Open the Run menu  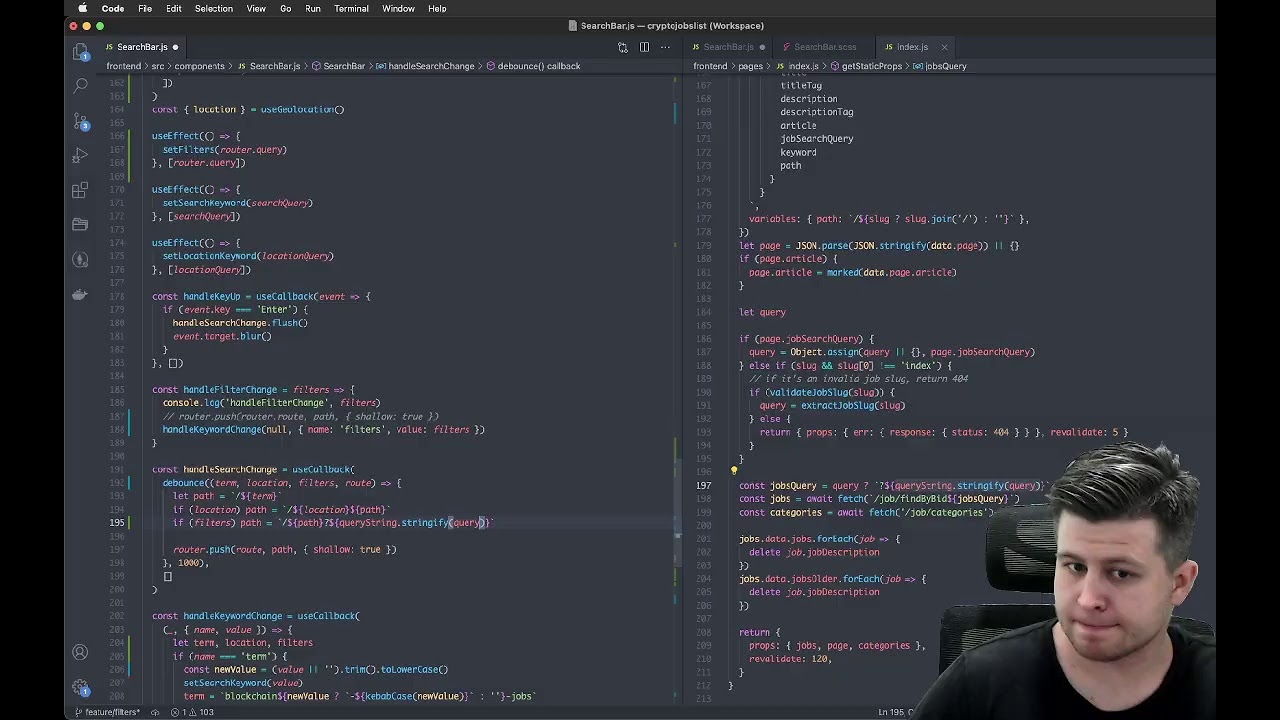pos(313,8)
